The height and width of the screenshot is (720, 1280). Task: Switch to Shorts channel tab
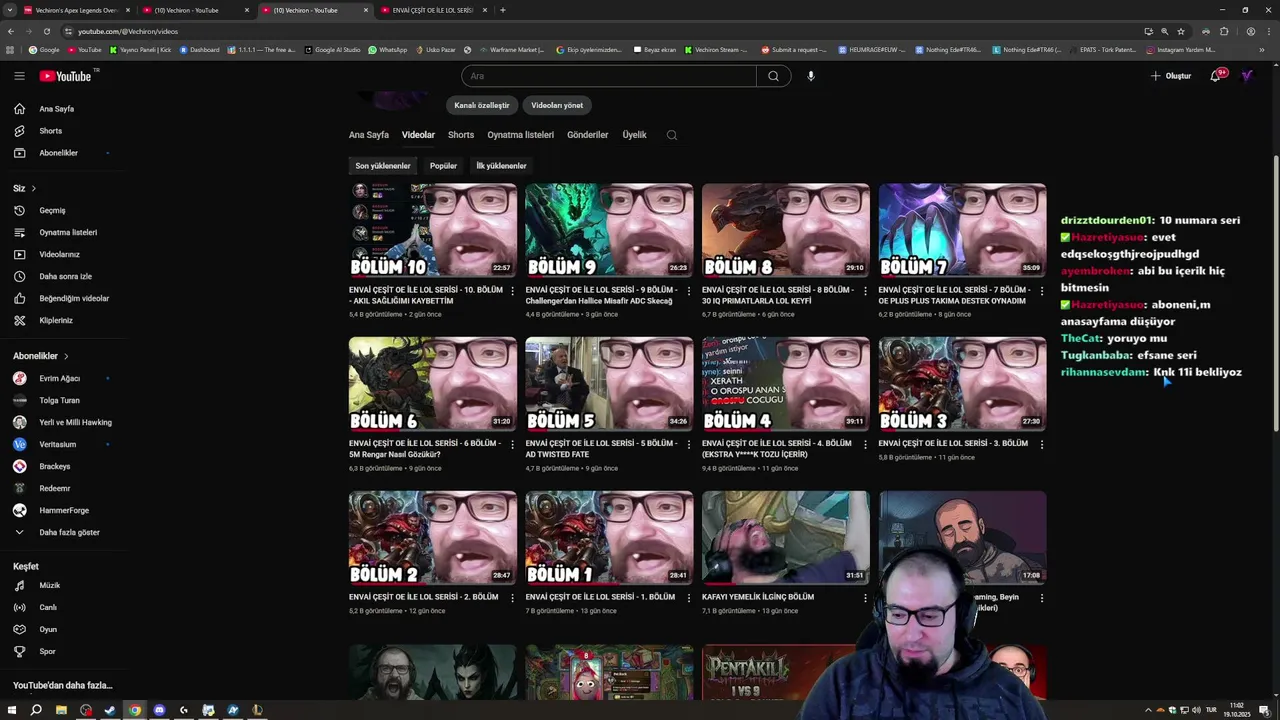coord(461,135)
